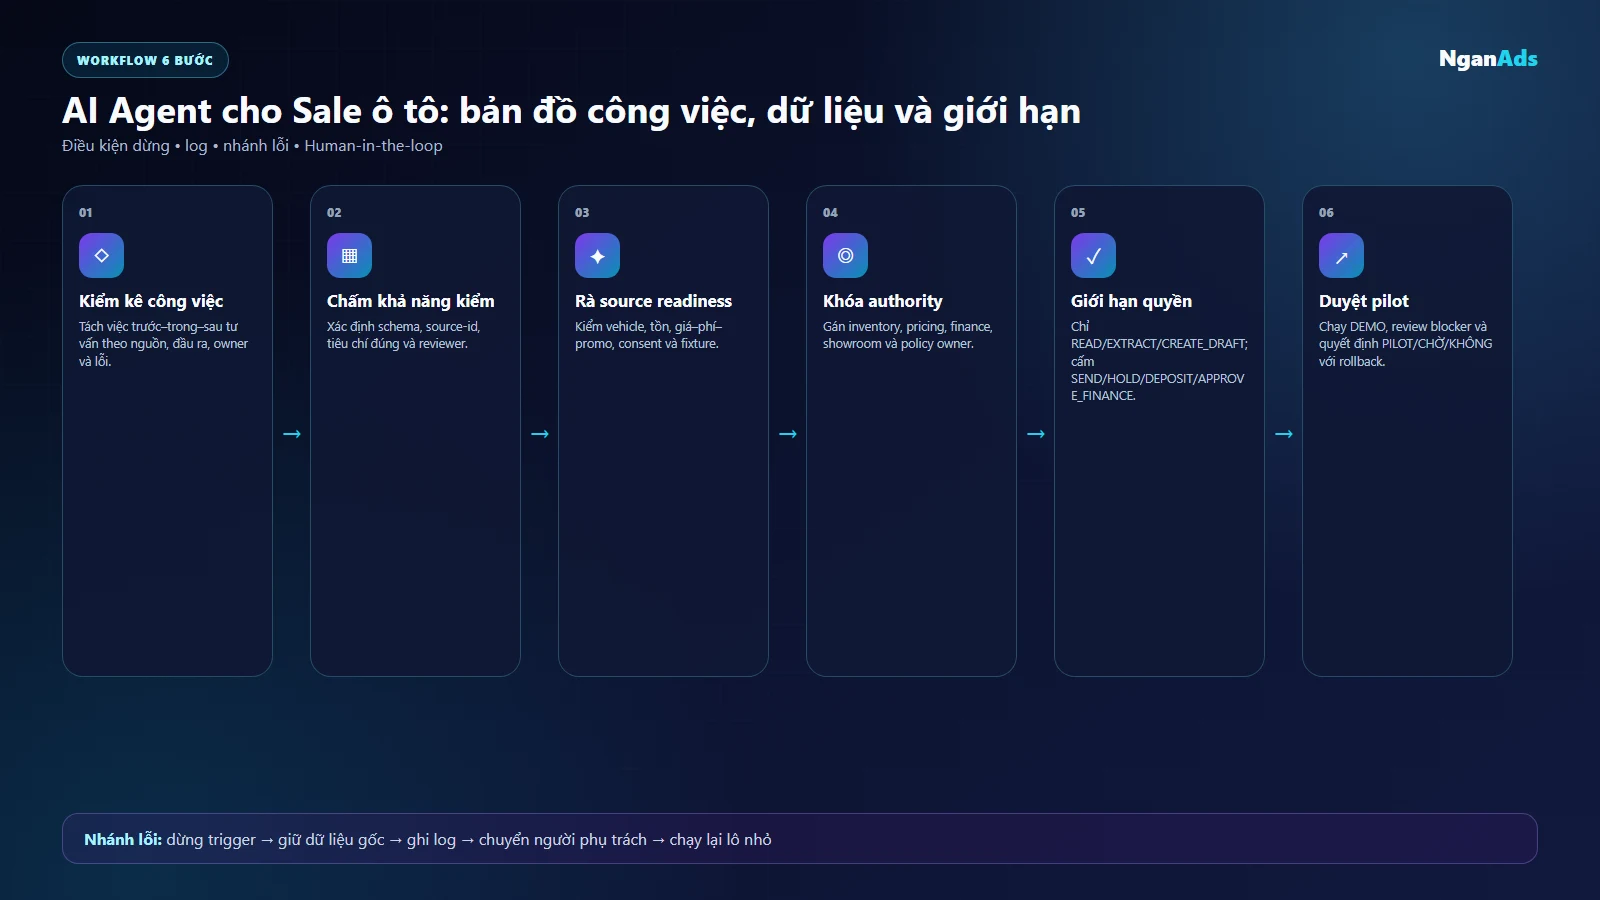Click the arrow between steps 03 and 04
This screenshot has height=900, width=1600.
click(x=788, y=433)
